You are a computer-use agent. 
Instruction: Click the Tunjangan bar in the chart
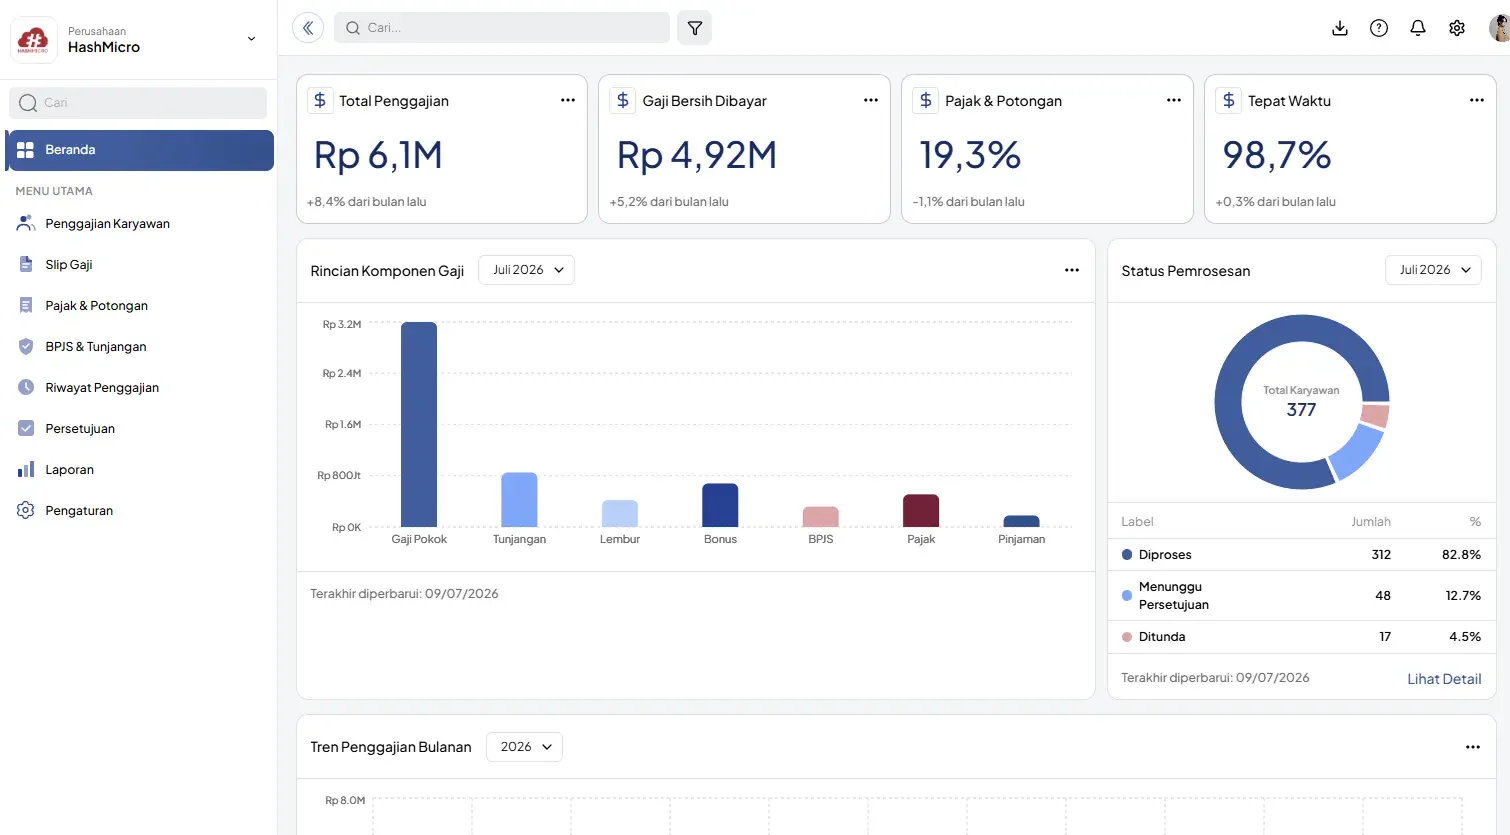pos(519,499)
